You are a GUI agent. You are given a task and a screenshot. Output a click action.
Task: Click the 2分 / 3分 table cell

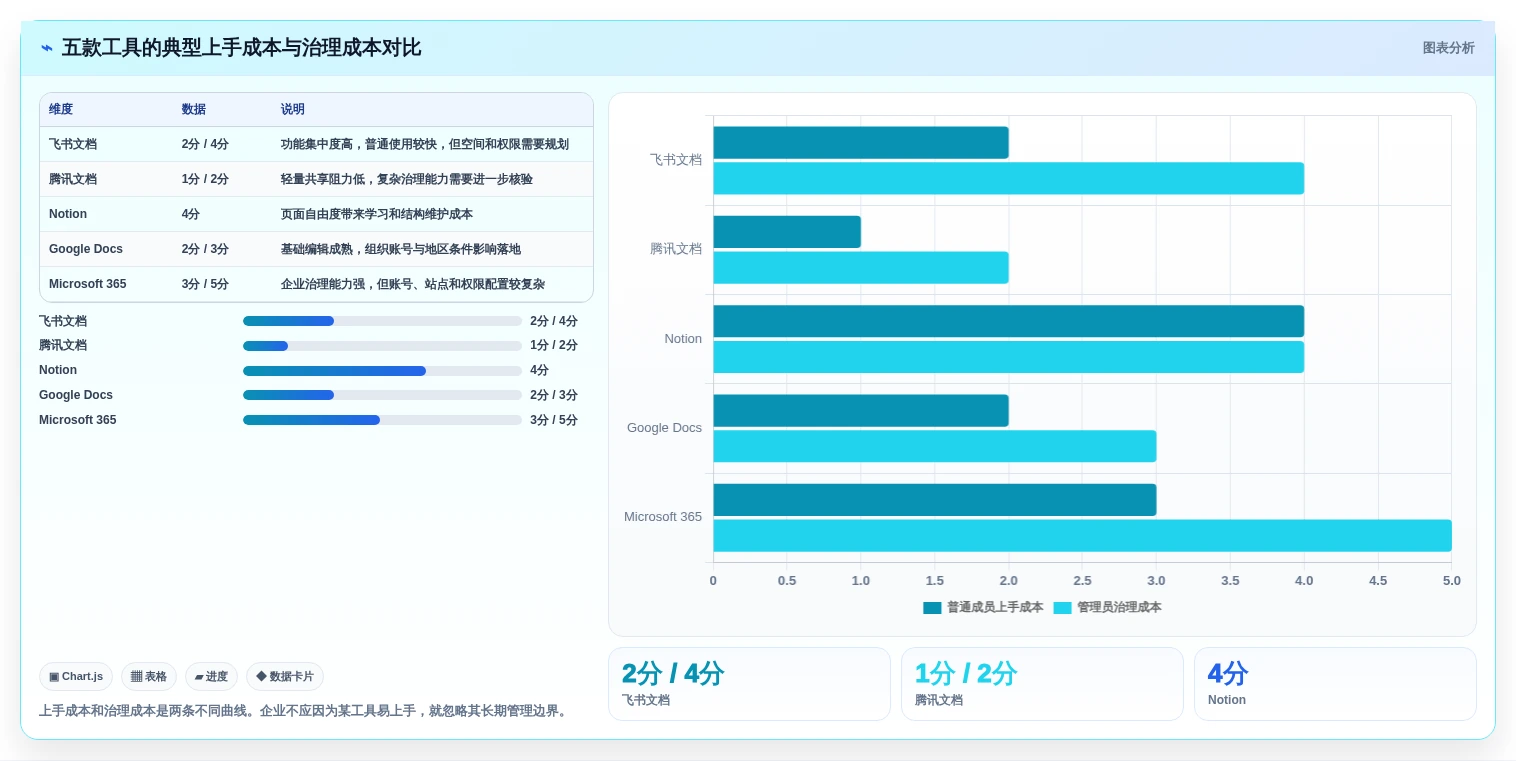(x=205, y=249)
